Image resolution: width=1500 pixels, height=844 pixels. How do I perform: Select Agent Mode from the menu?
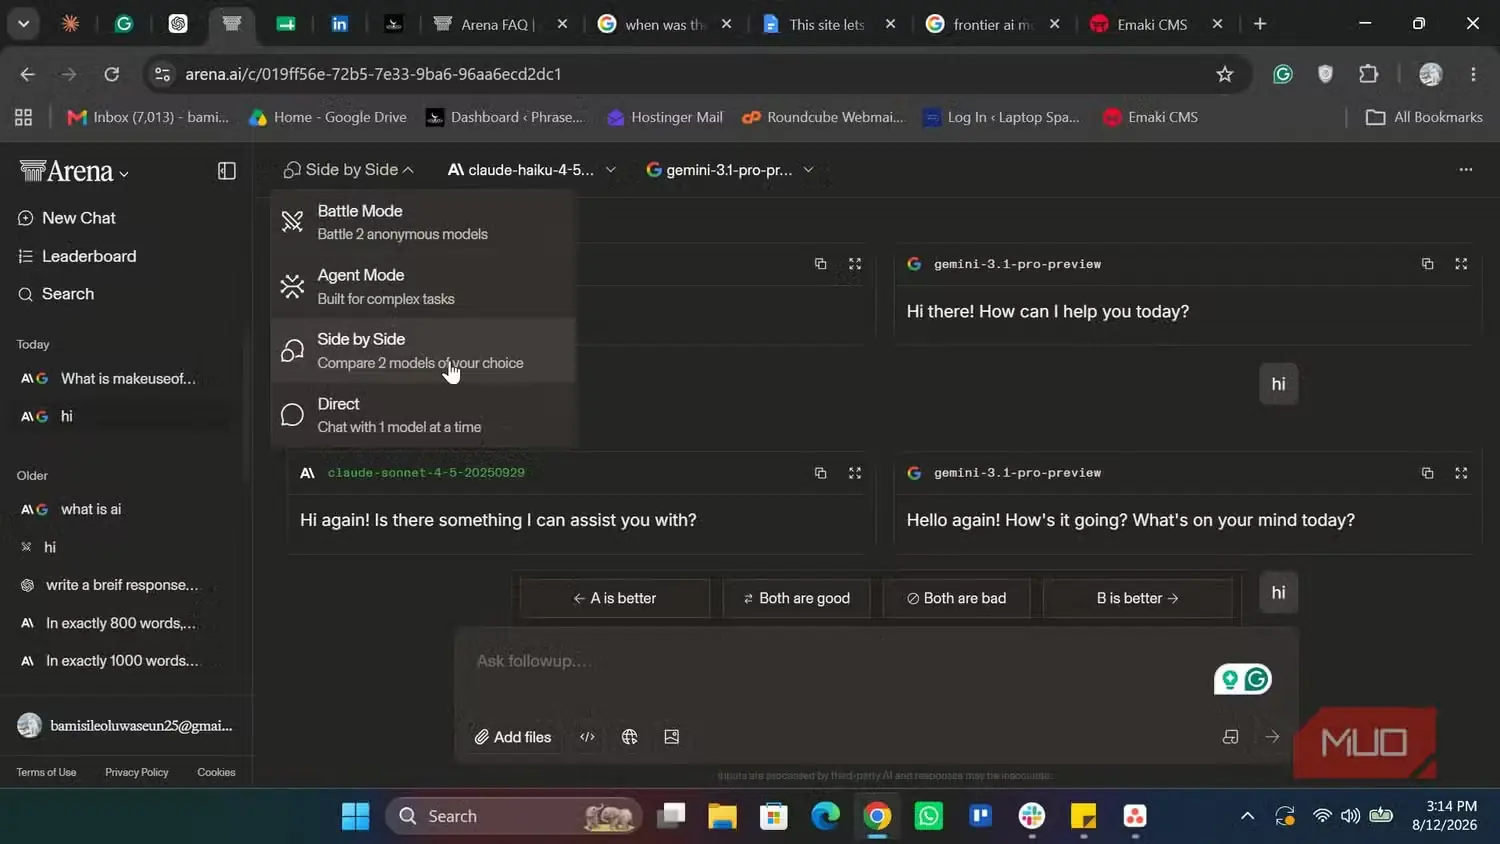[x=423, y=286]
